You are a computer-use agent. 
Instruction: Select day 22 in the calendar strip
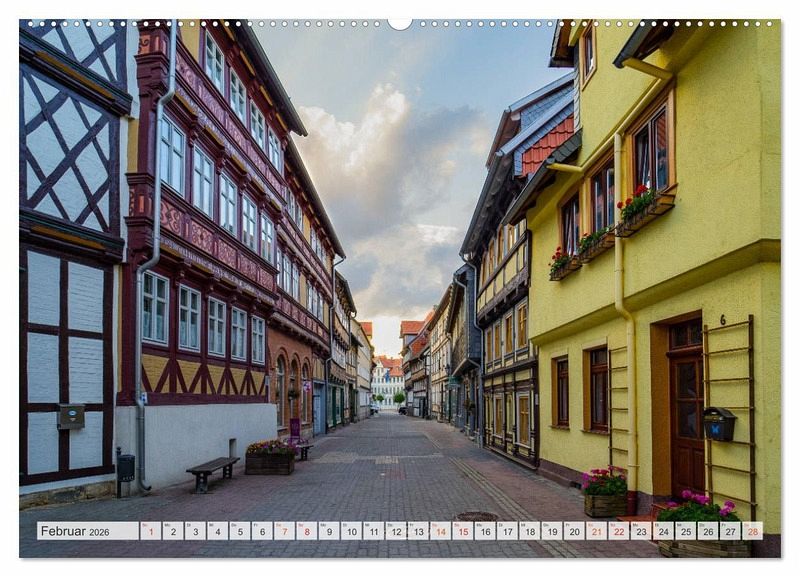click(619, 531)
